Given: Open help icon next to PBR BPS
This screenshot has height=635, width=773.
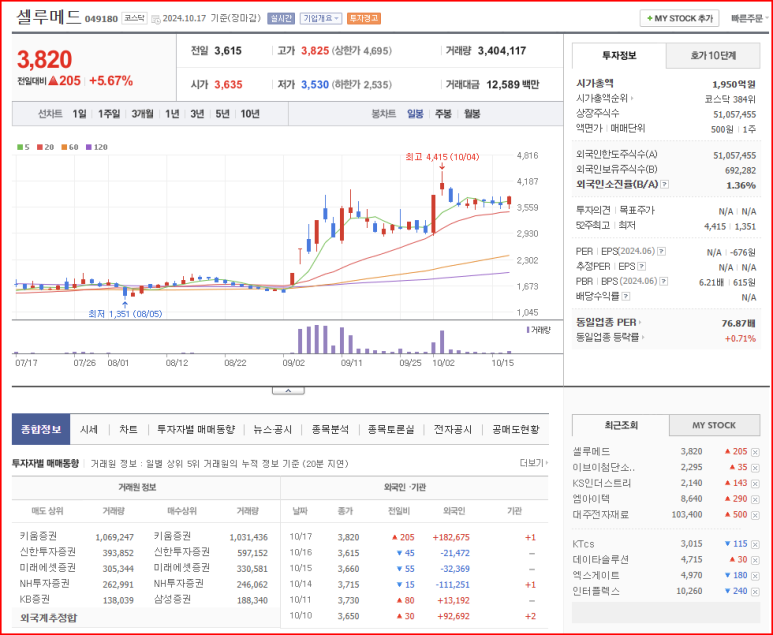Looking at the screenshot, I should [x=664, y=282].
